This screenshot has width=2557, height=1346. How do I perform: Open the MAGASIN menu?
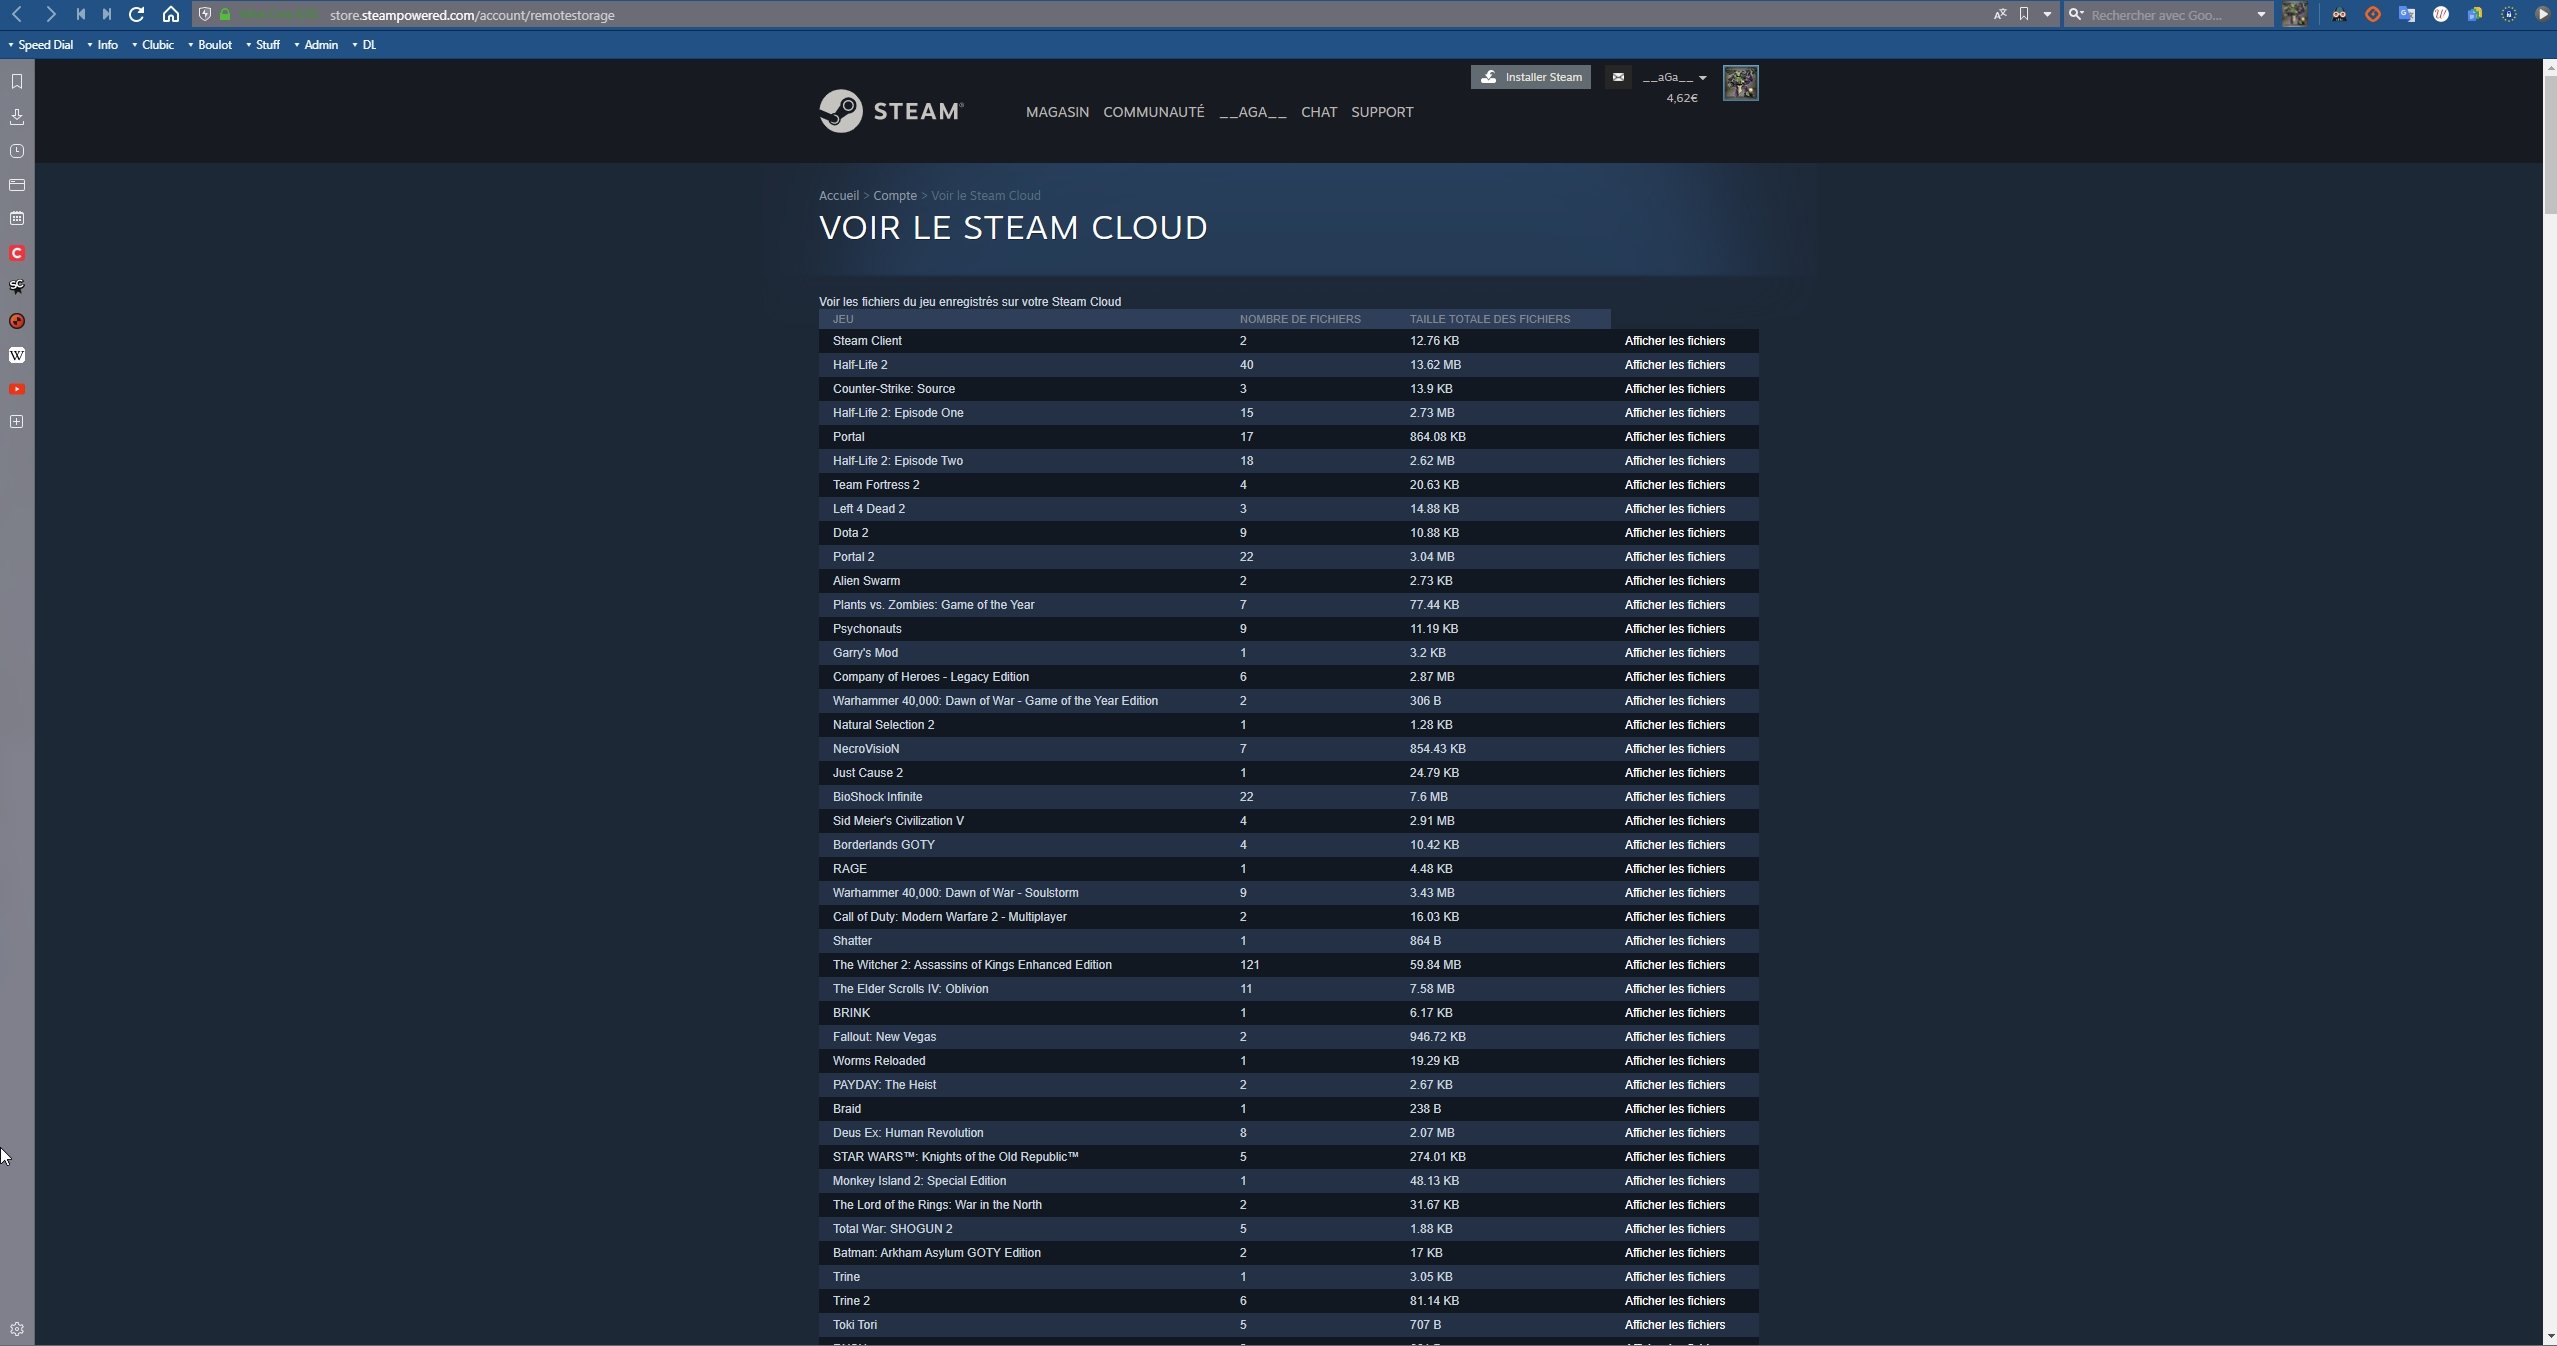(x=1057, y=112)
